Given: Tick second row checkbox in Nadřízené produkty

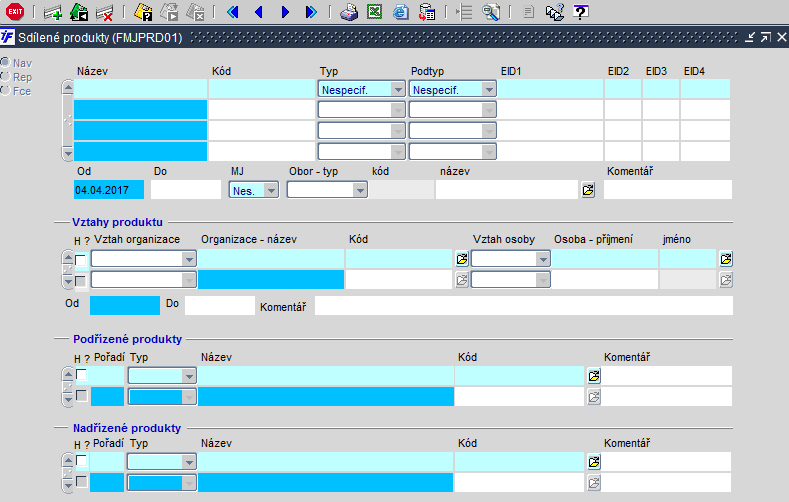Looking at the screenshot, I should click(82, 482).
